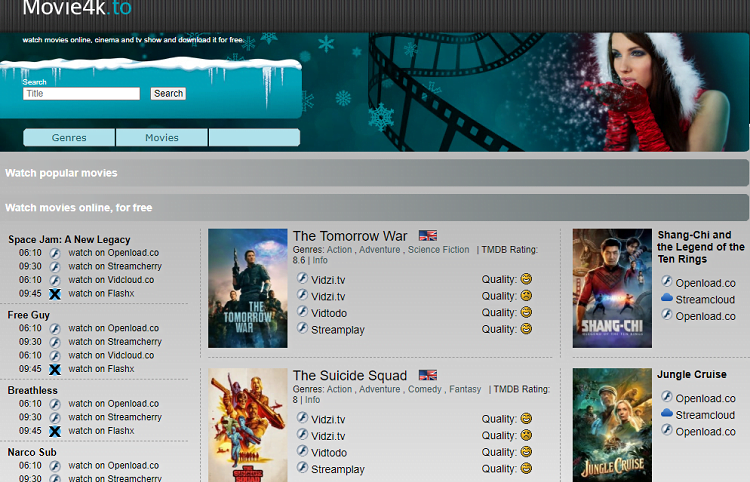The height and width of the screenshot is (482, 750).
Task: Open watch on Openload.co under Narco Sub
Action: 113,466
